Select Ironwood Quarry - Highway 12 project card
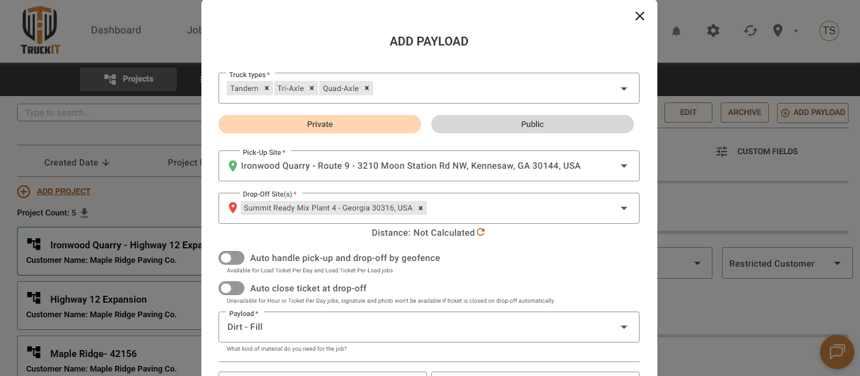 click(110, 252)
